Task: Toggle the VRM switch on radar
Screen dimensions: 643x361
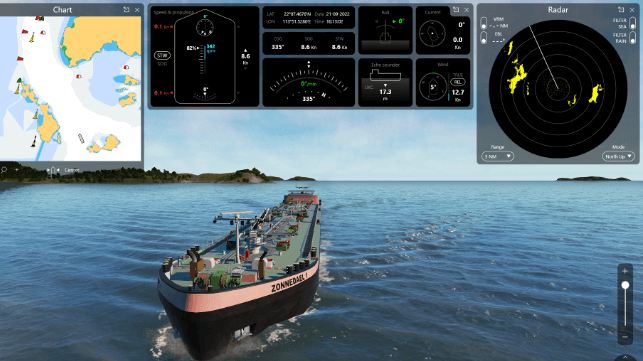Action: [484, 23]
